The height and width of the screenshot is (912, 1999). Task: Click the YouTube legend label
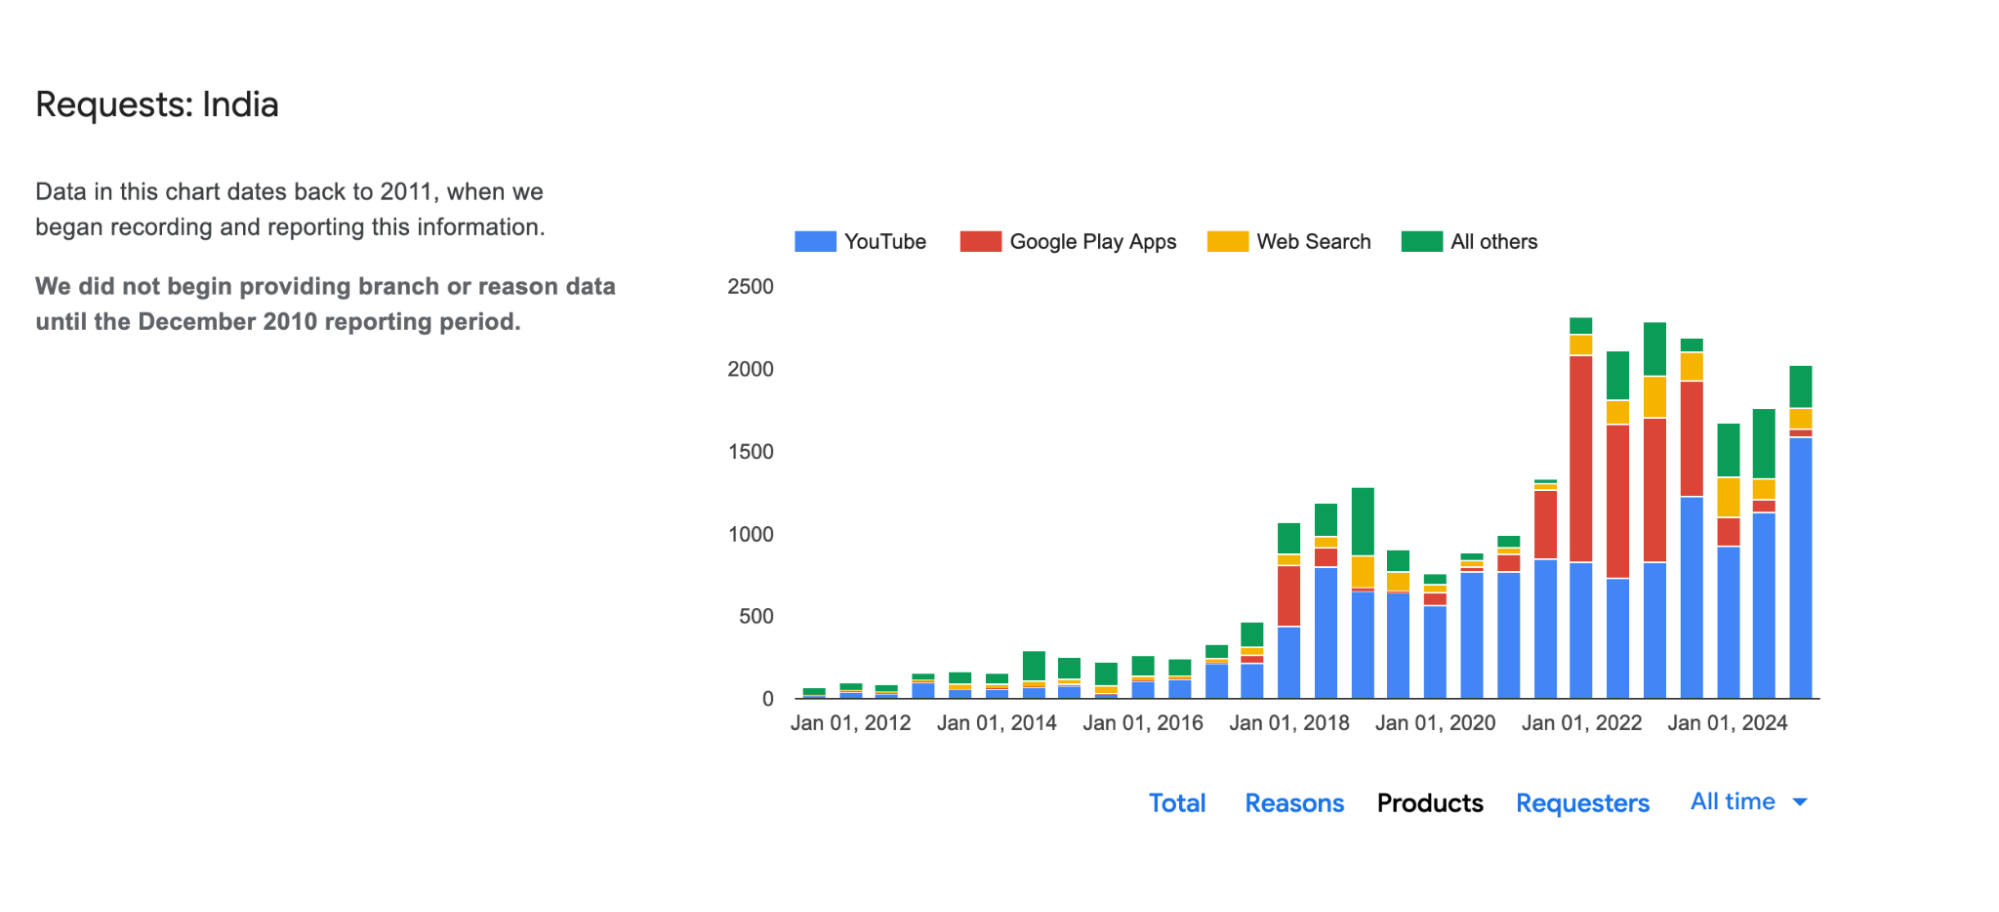885,242
